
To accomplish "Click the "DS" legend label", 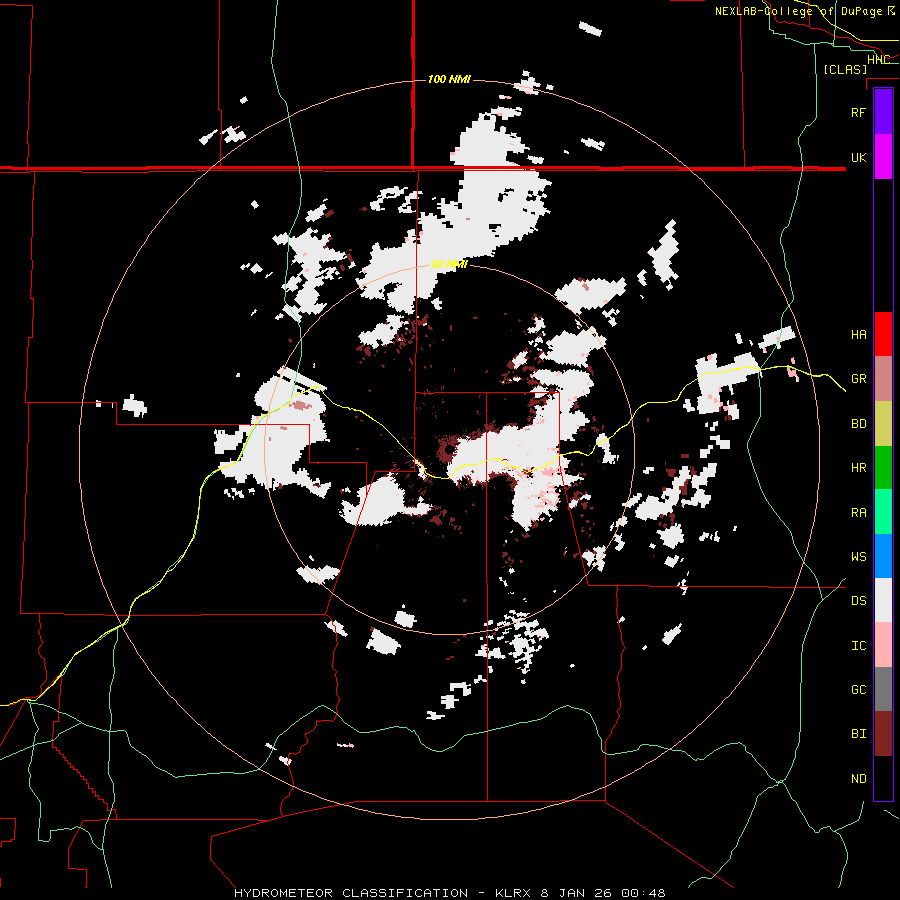I will click(x=858, y=601).
